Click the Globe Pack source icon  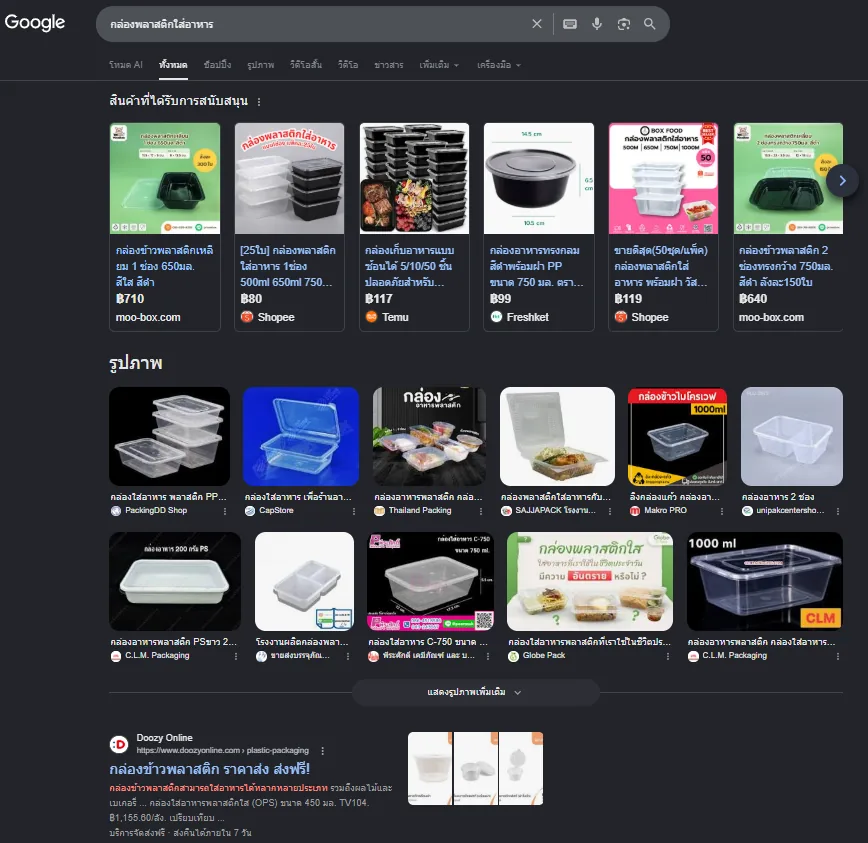click(514, 656)
